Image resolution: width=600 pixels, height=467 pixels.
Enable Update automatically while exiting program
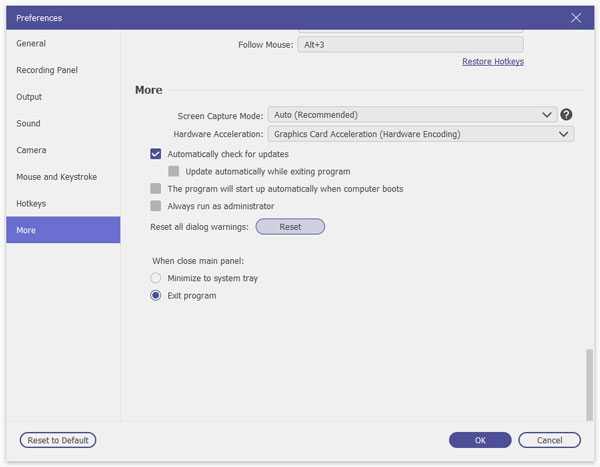[174, 171]
